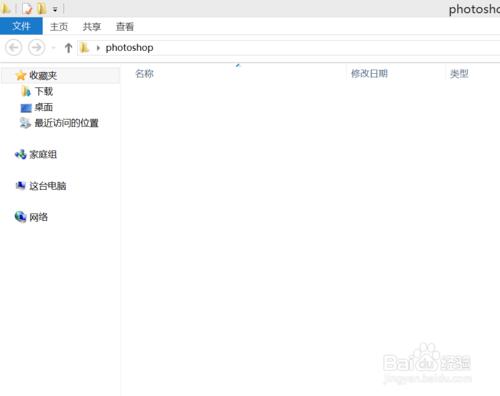Click the properties icon in quick access toolbar
Image resolution: width=500 pixels, height=396 pixels.
coord(27,8)
